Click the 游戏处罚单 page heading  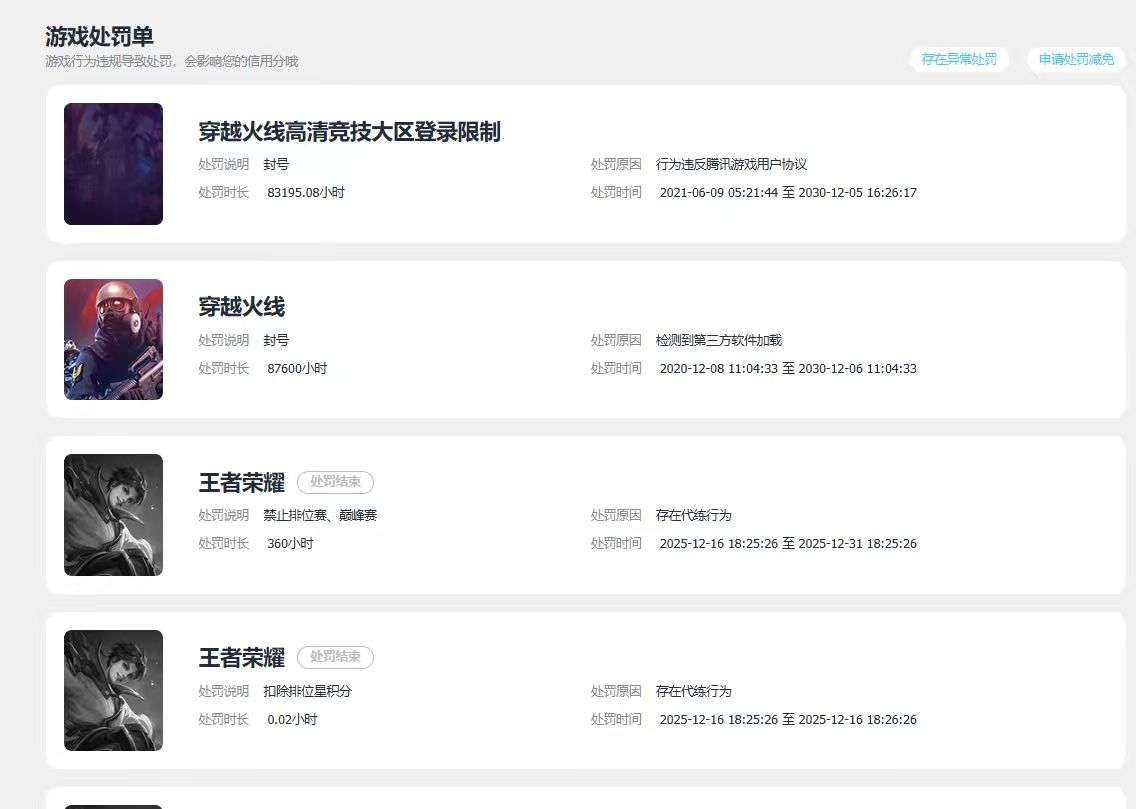(x=99, y=36)
